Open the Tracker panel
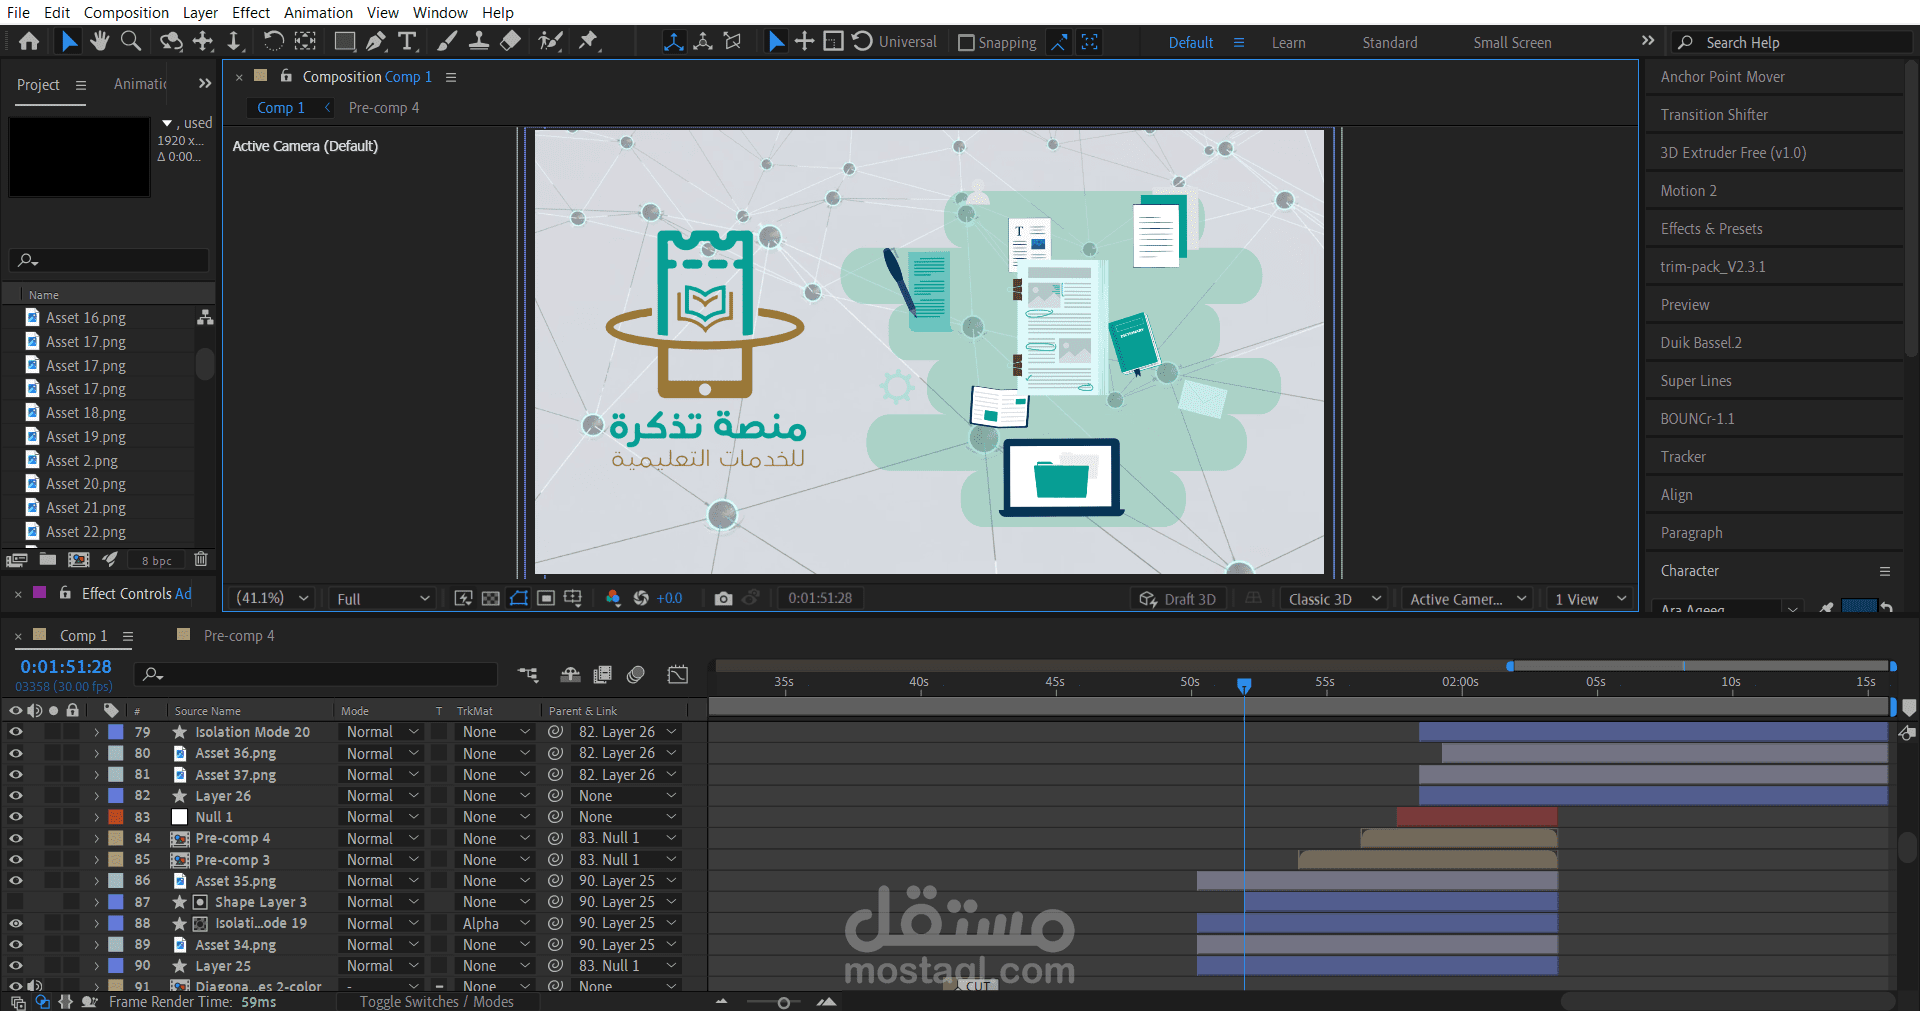This screenshot has width=1920, height=1011. click(x=1683, y=457)
